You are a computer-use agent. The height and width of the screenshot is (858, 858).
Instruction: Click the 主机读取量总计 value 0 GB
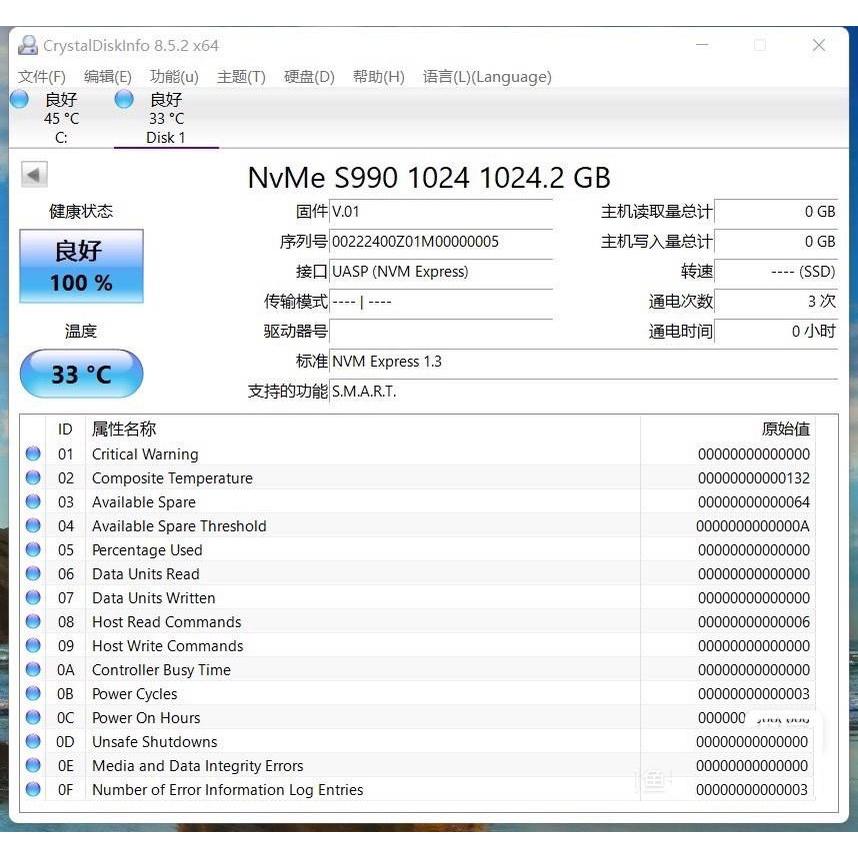click(776, 212)
